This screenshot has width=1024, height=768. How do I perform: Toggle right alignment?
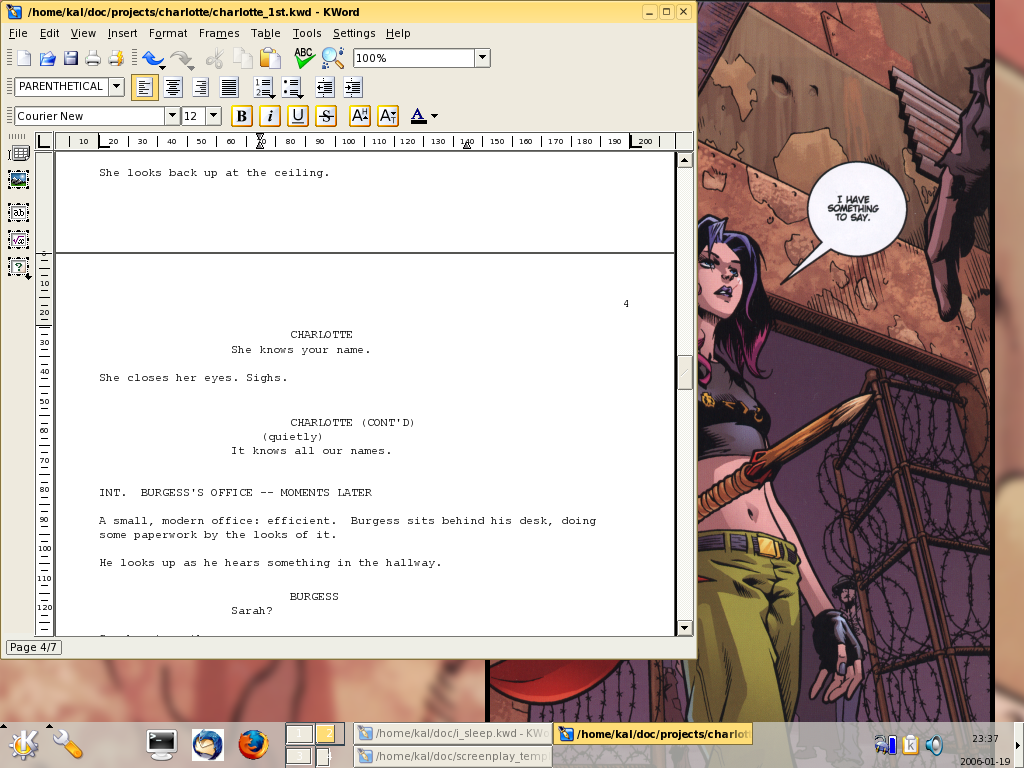(200, 87)
